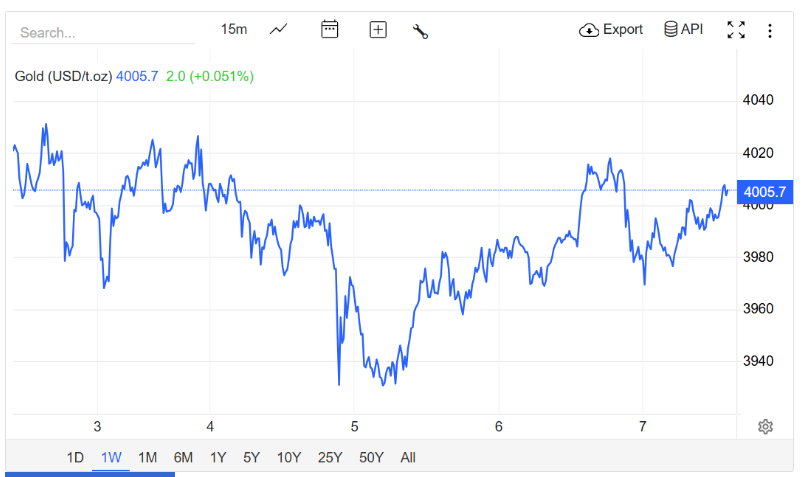Open the calendar date range picker
Viewport: 808px width, 477px height.
[330, 30]
